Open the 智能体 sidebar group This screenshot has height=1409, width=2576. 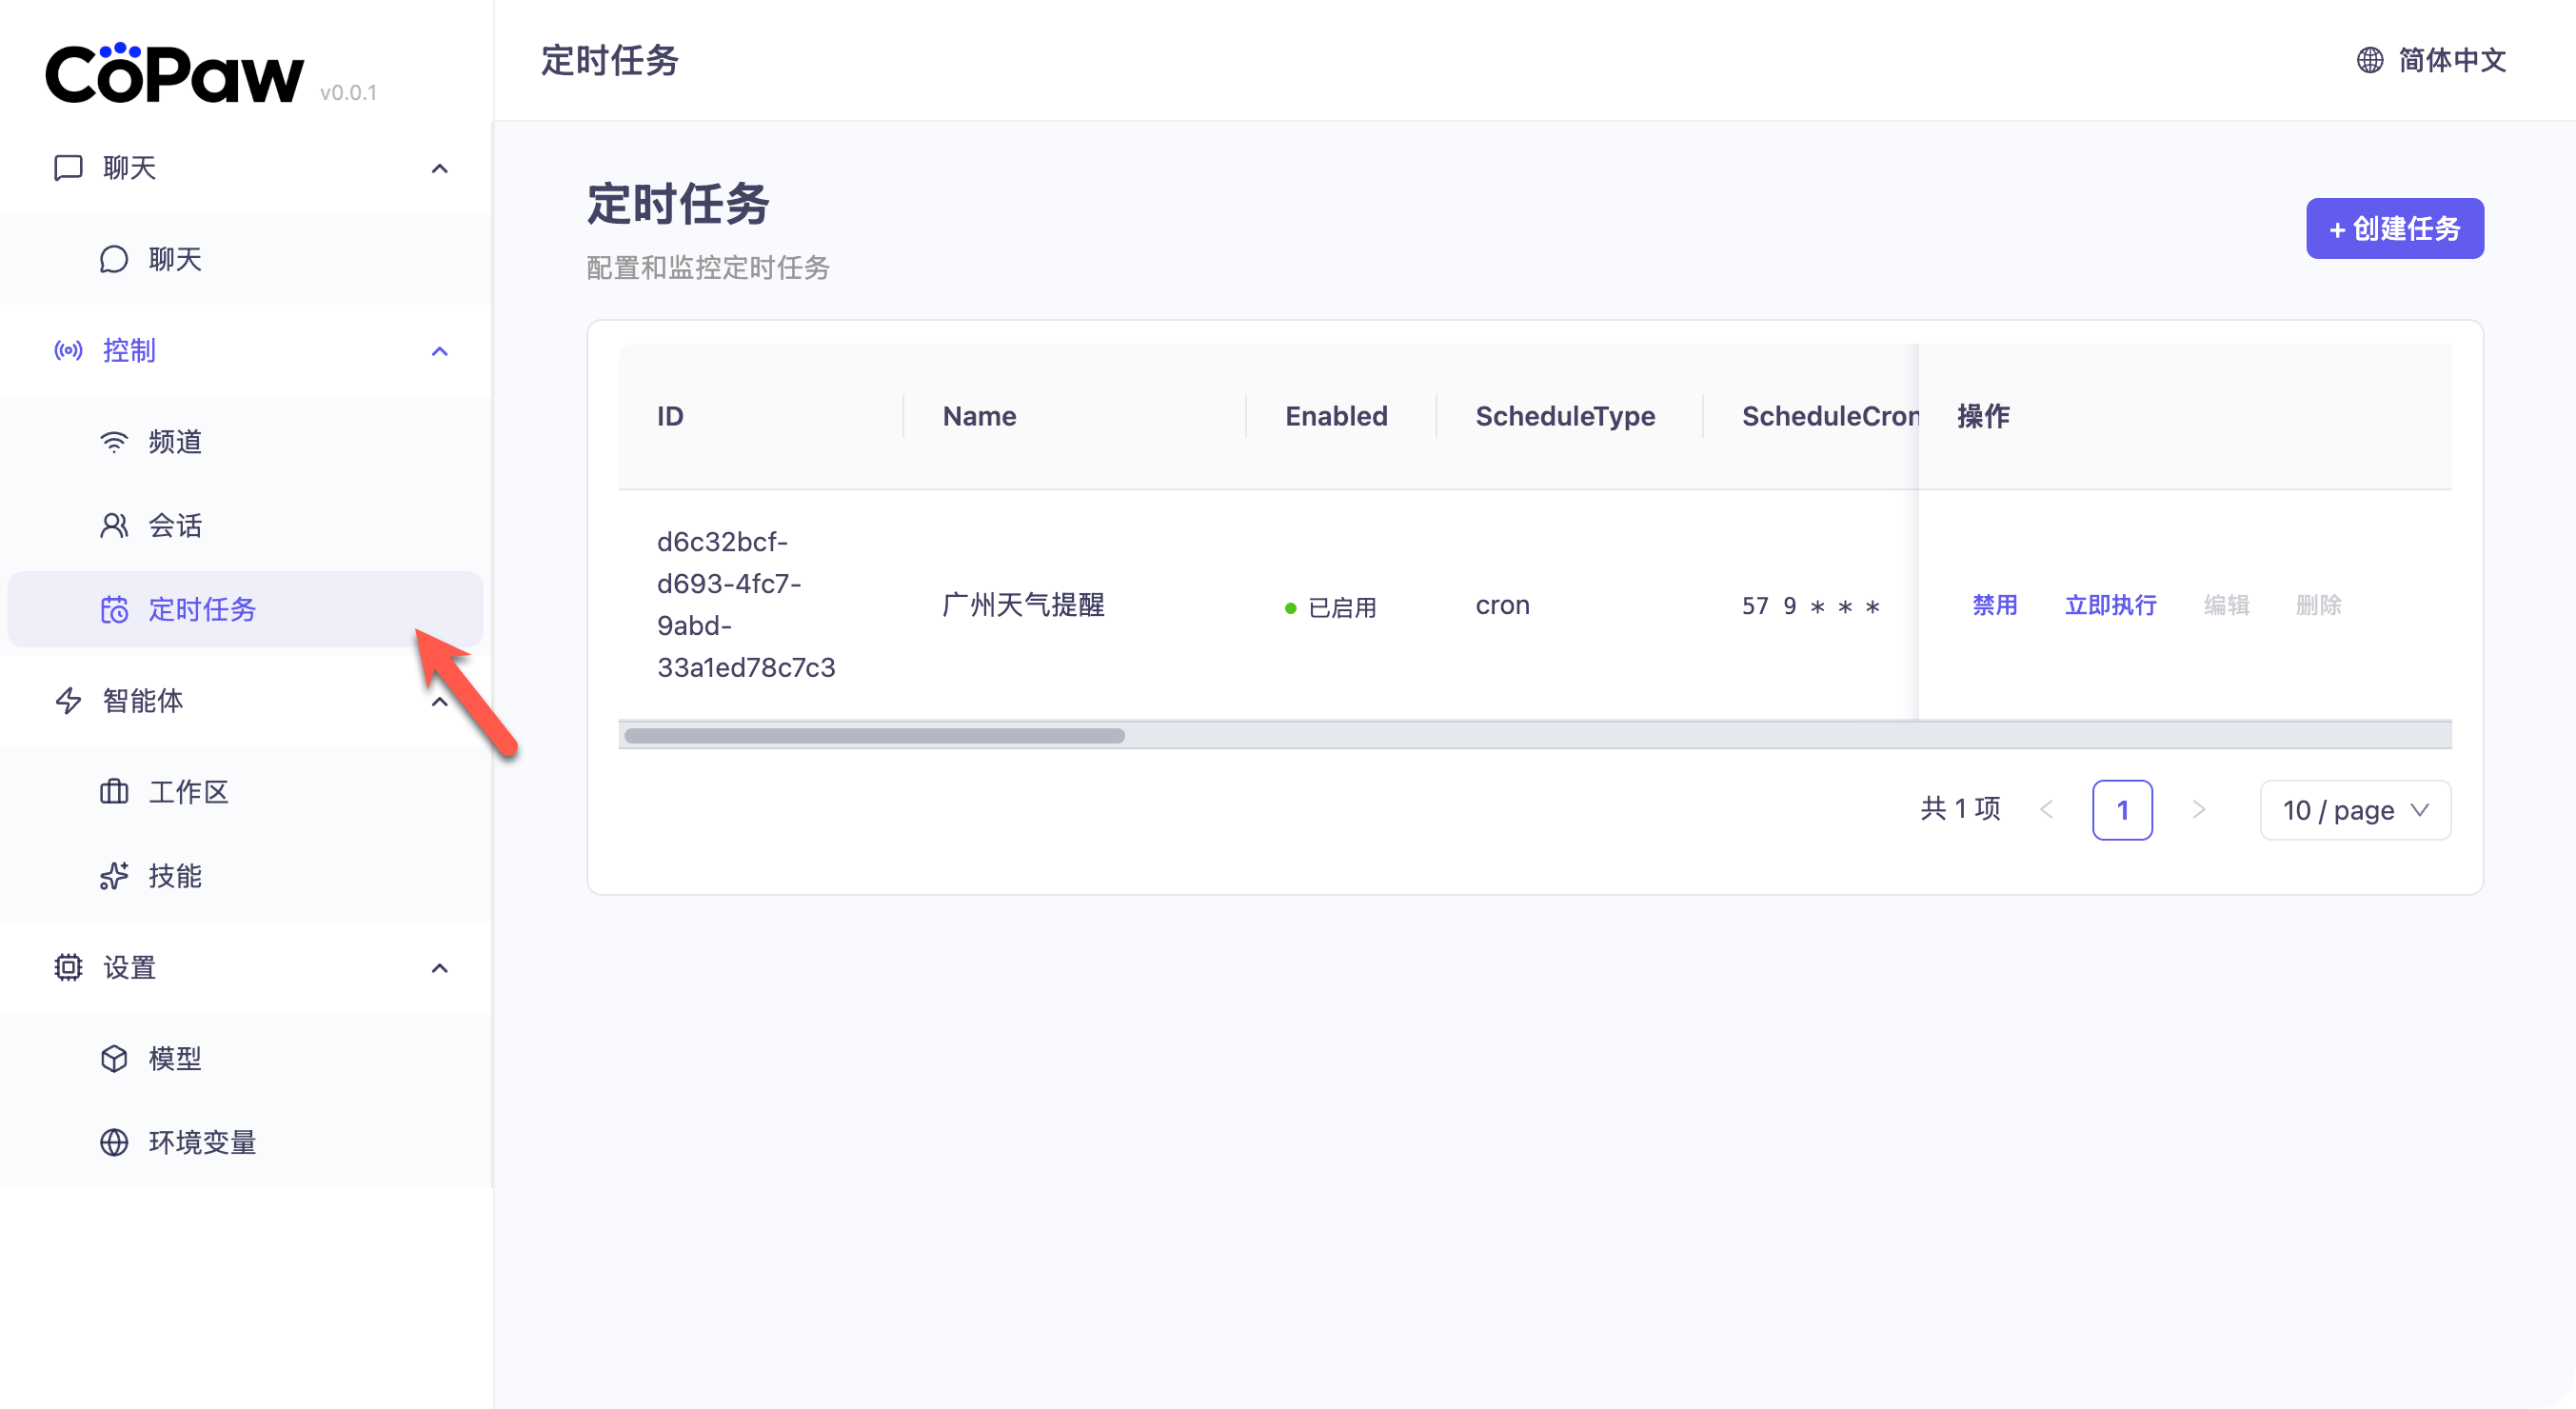click(144, 701)
